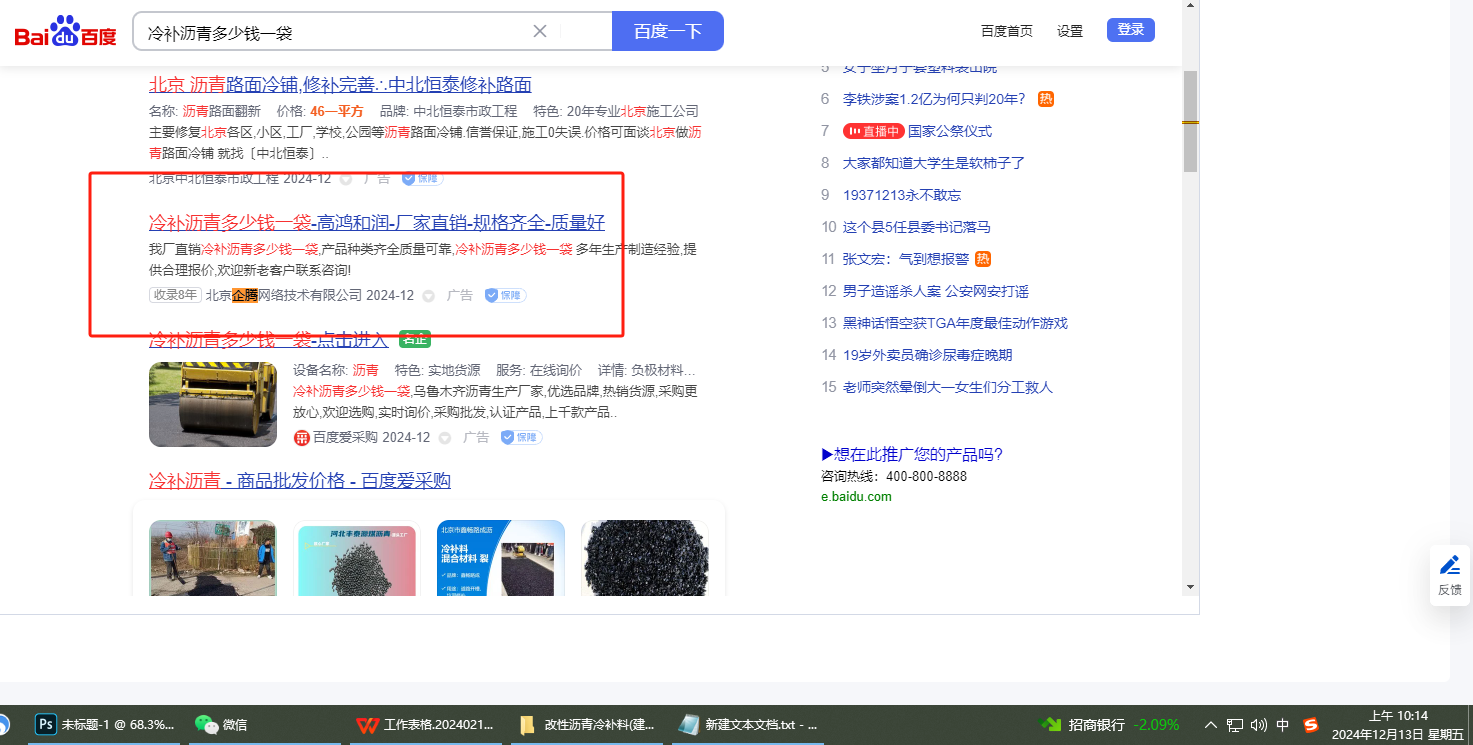Expand dropdown arrow beside 北京中北恒泰市政工程 2024-12
Viewport: 1473px width, 745px height.
[x=347, y=179]
